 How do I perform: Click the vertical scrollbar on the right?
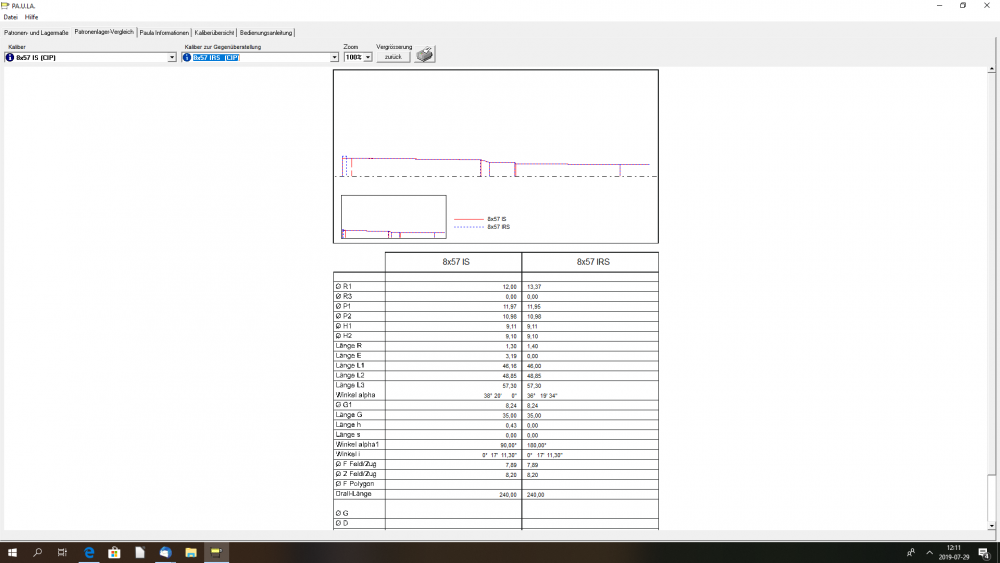(x=992, y=300)
